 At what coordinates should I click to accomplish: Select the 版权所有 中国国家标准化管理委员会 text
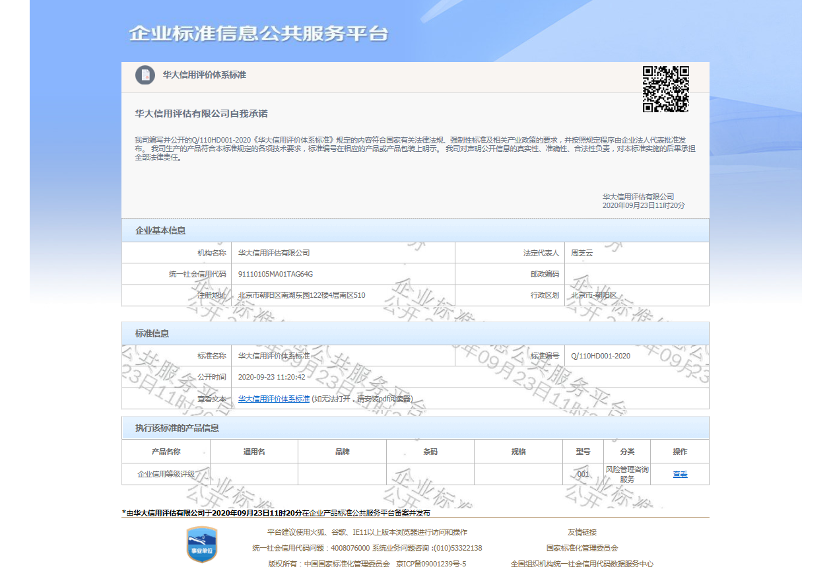(x=329, y=564)
